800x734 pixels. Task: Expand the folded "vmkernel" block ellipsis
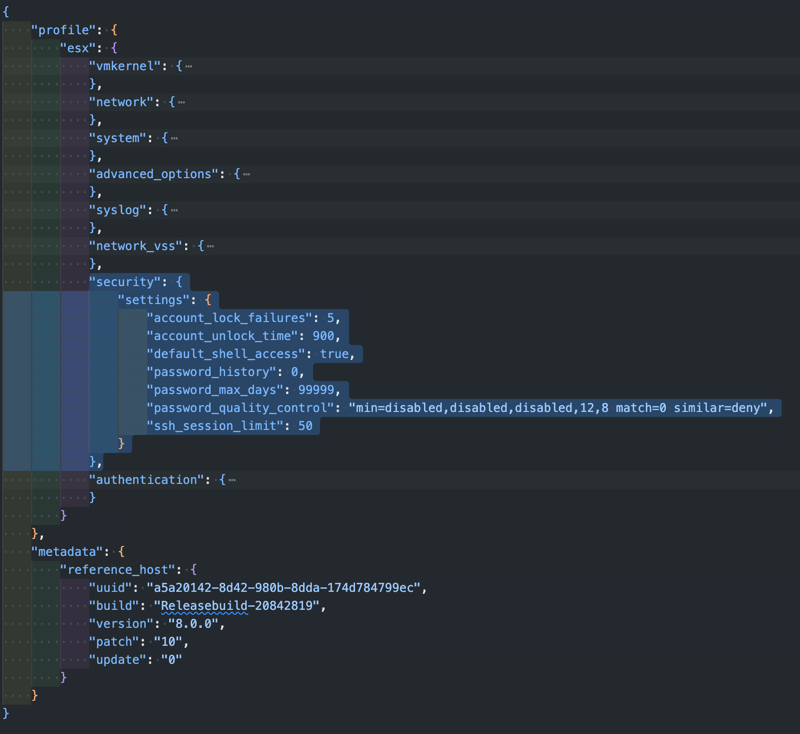[189, 66]
